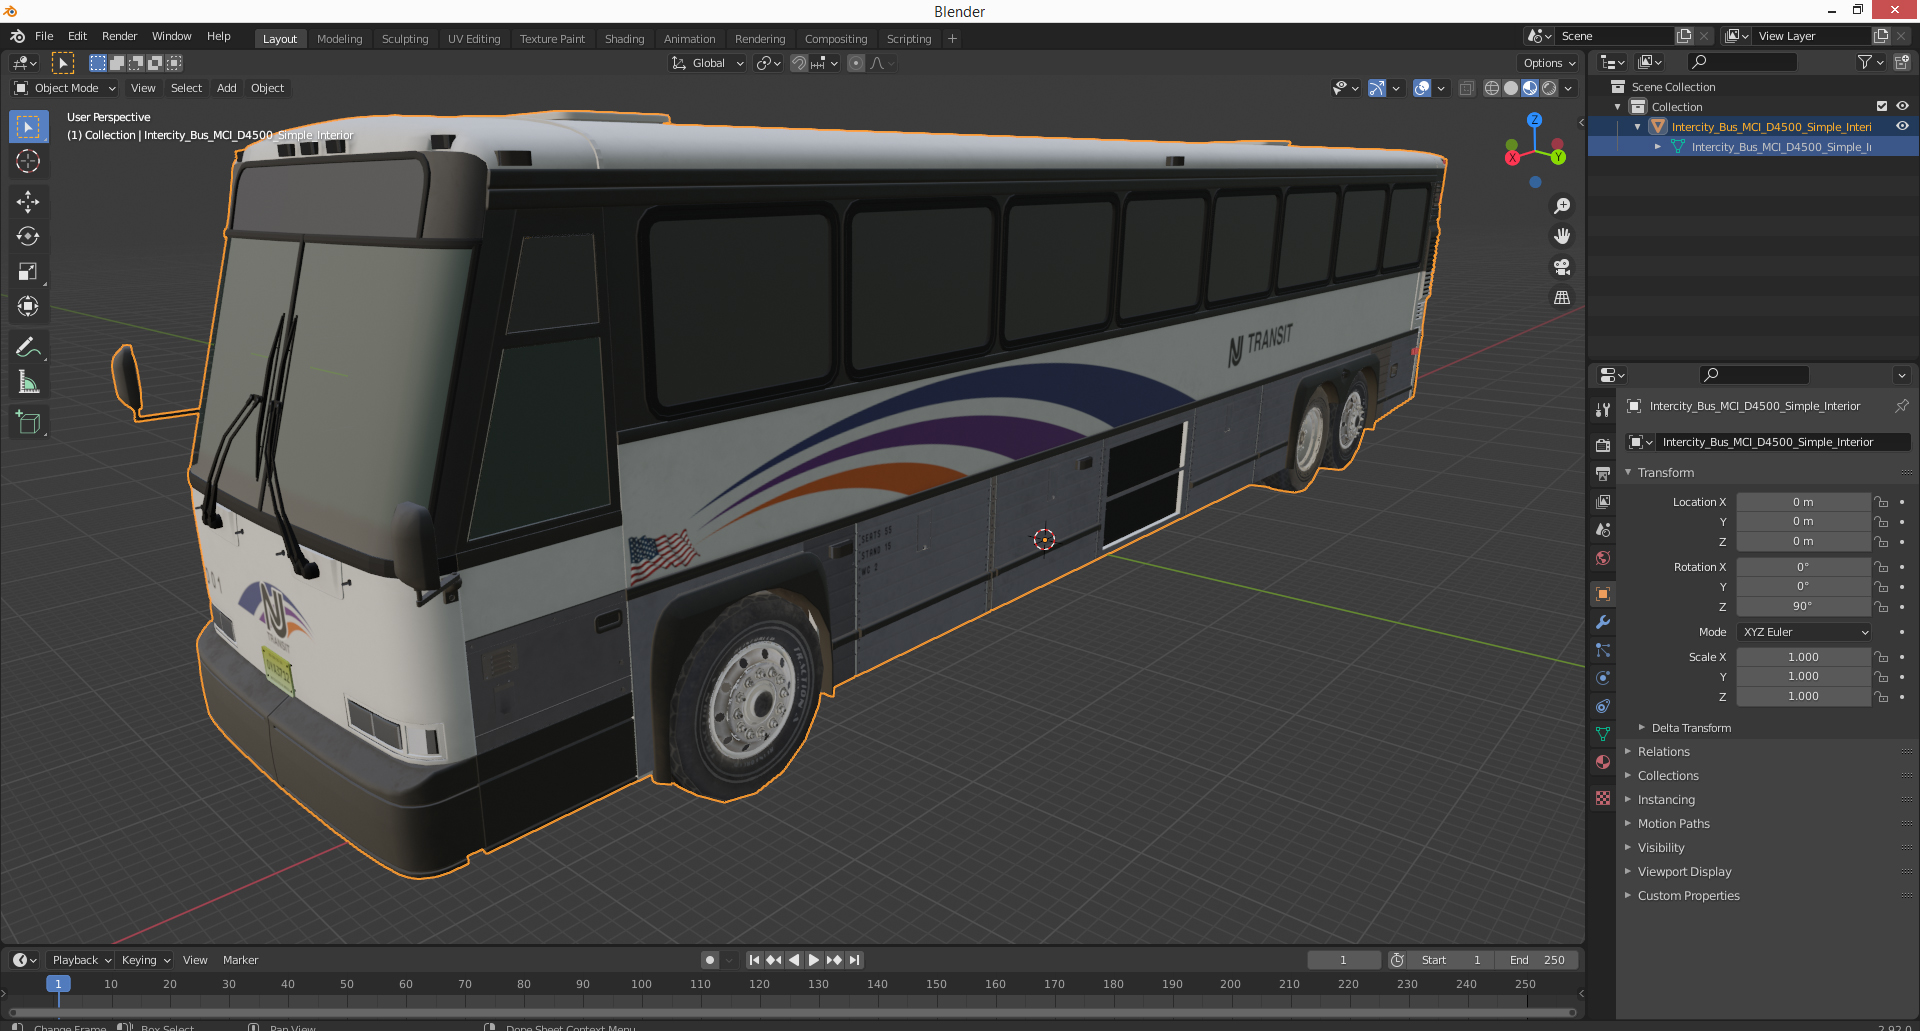Activate the Scale tool
Screen dimensions: 1920x1031
tap(28, 272)
